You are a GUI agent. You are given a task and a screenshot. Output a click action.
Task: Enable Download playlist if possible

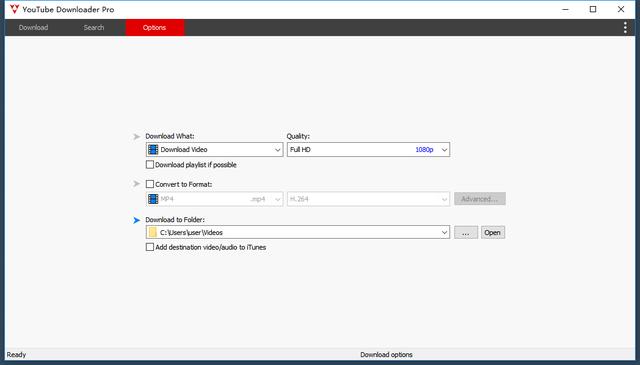click(x=150, y=165)
